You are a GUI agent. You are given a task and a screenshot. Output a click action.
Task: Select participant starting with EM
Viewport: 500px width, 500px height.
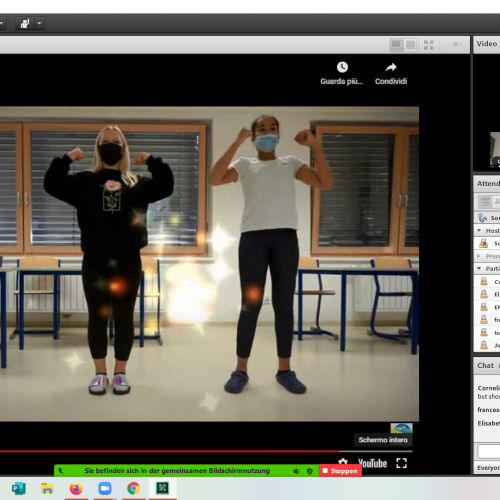[x=487, y=307]
